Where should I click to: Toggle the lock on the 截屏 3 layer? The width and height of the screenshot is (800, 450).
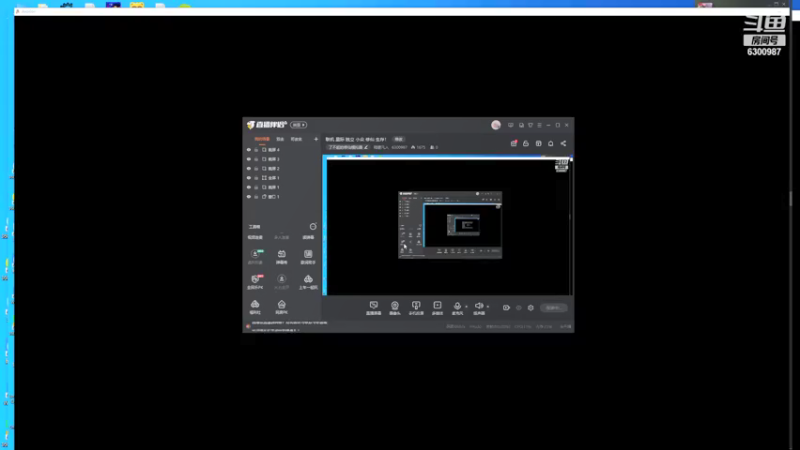click(x=256, y=159)
